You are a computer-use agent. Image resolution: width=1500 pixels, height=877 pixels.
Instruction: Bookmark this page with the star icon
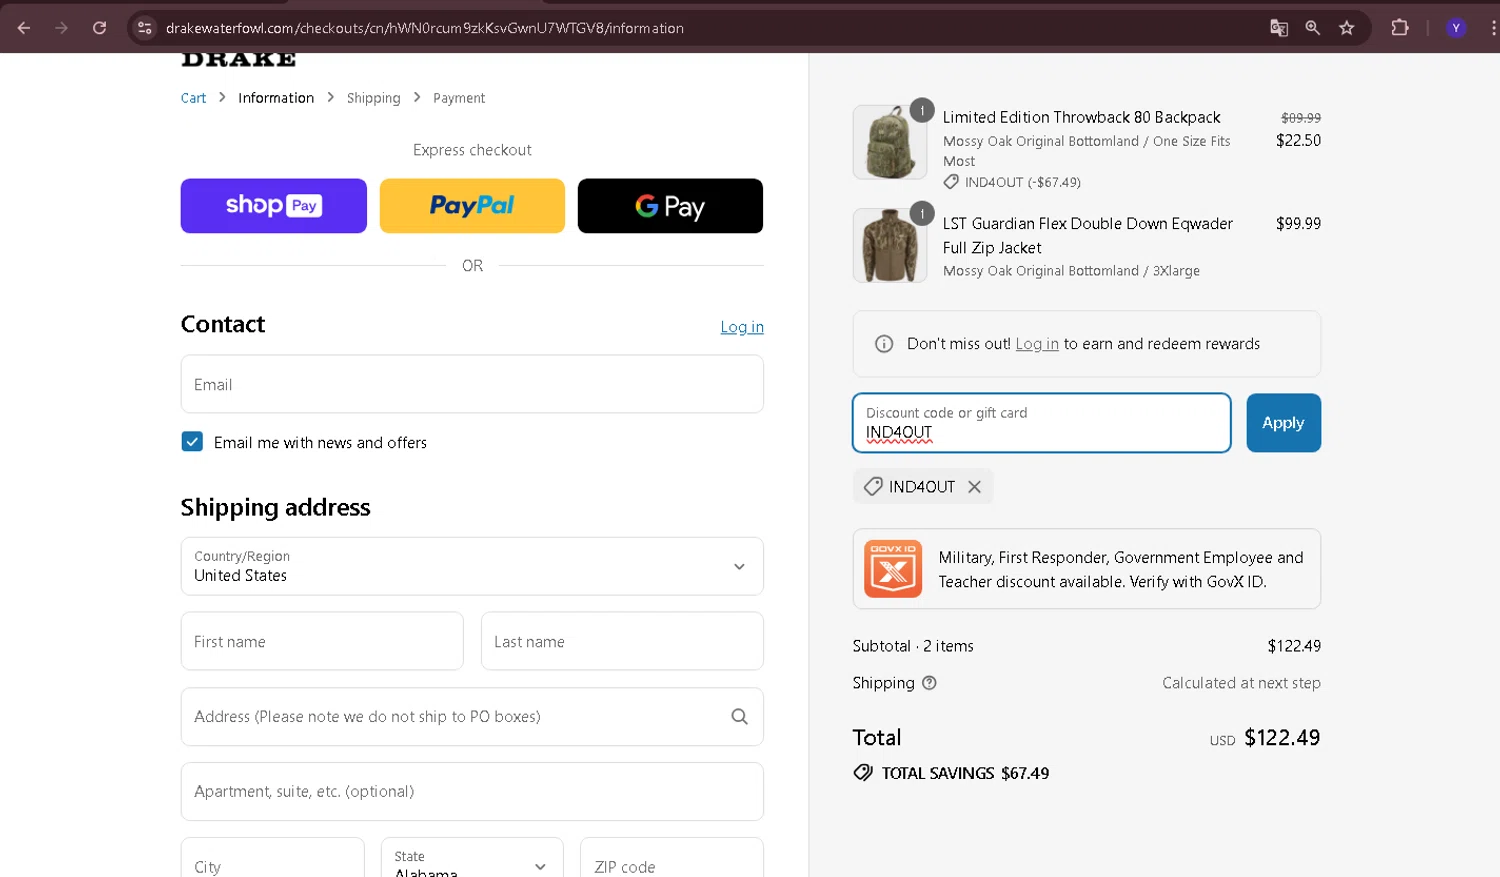click(1347, 28)
